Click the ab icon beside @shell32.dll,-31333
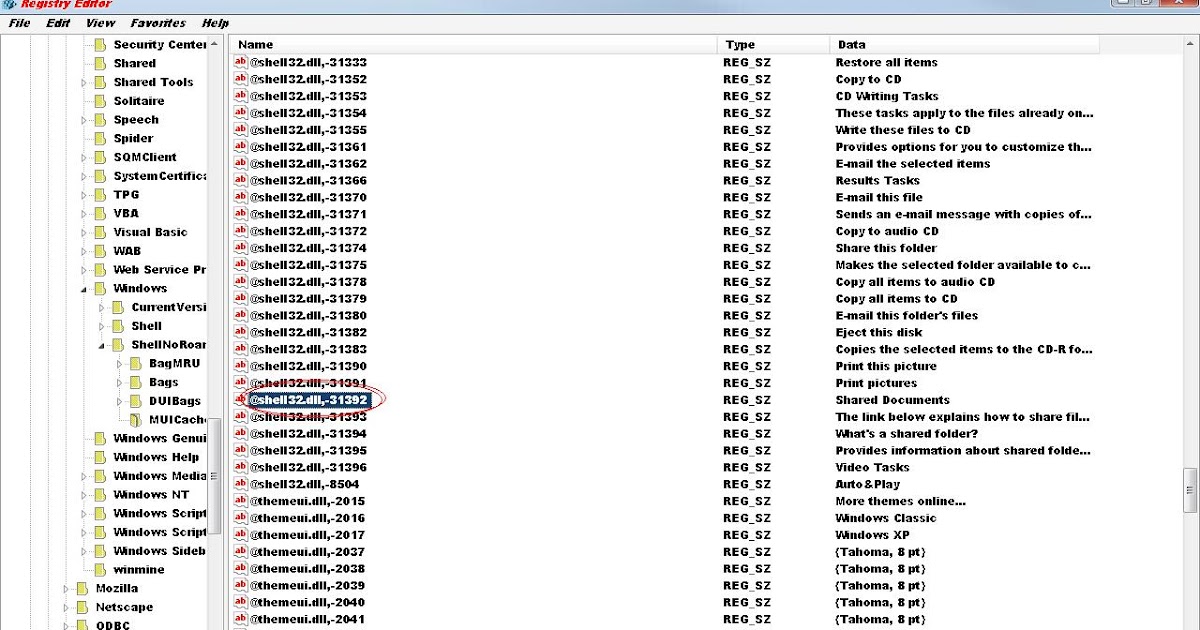This screenshot has height=630, width=1200. [x=239, y=62]
